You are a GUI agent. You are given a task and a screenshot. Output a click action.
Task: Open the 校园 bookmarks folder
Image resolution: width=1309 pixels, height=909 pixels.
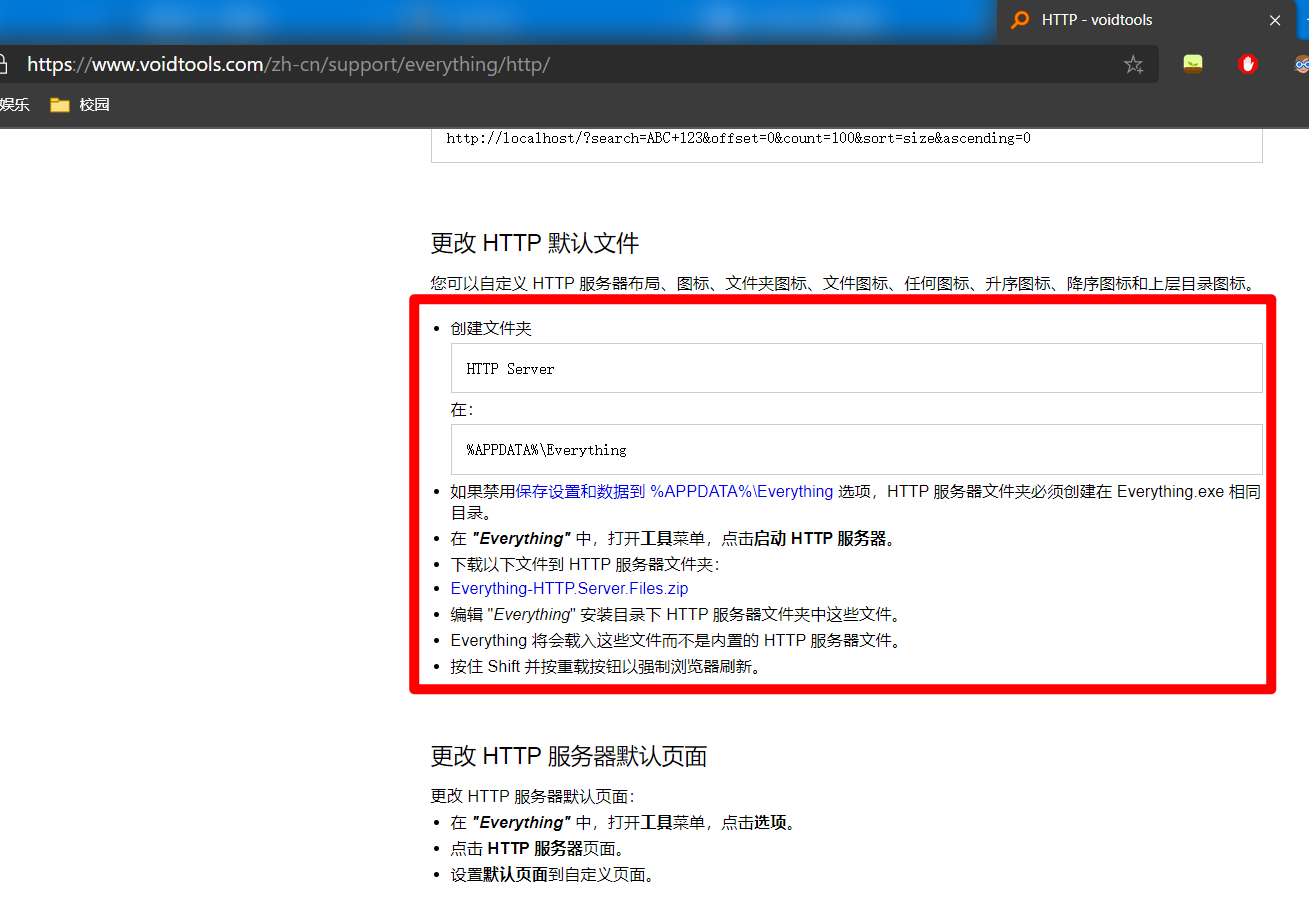80,104
